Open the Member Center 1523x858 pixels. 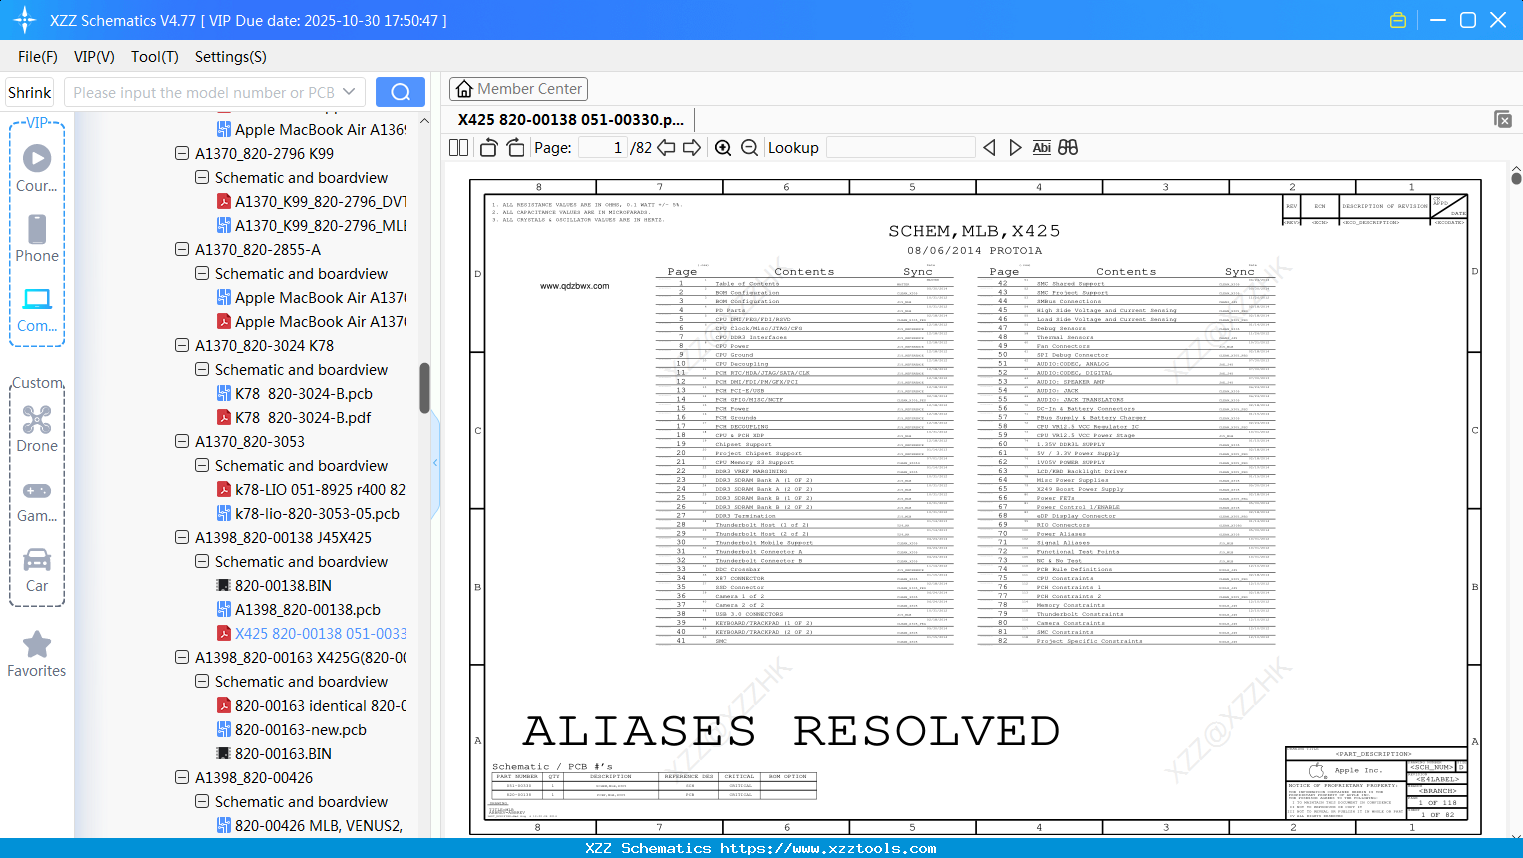point(518,89)
